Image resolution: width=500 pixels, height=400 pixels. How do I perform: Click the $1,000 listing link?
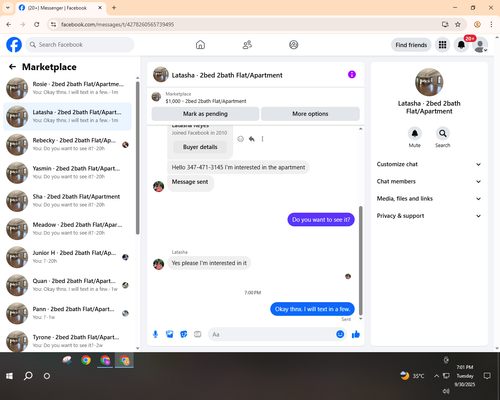(206, 101)
